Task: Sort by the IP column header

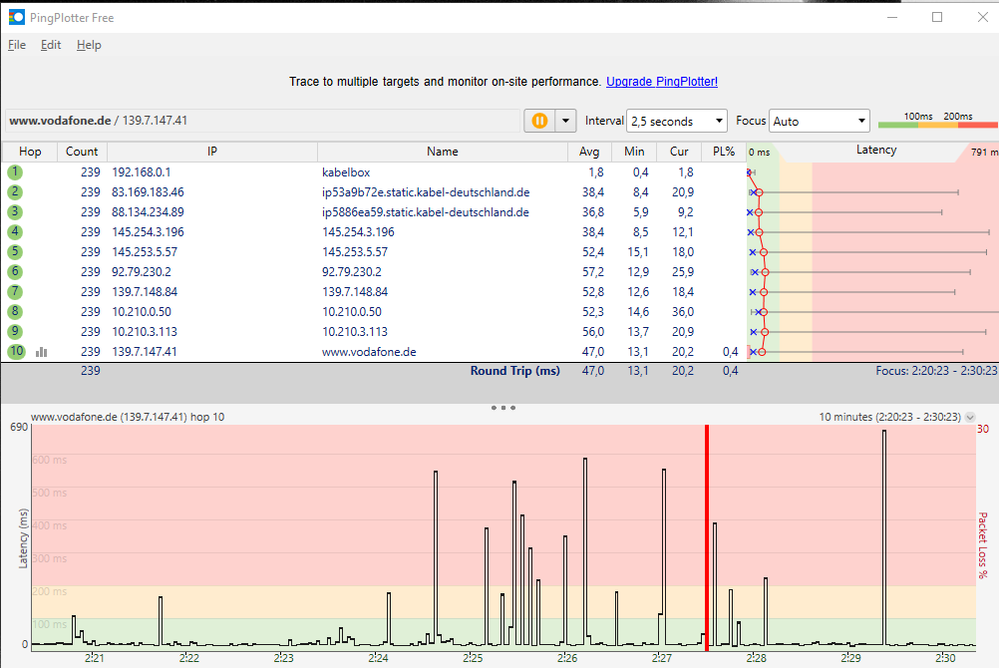Action: pyautogui.click(x=212, y=151)
